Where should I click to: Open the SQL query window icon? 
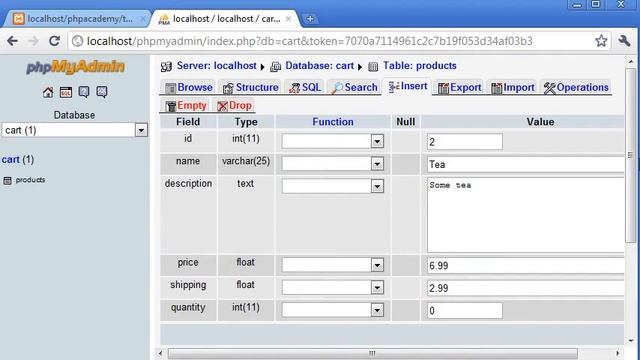coord(66,92)
